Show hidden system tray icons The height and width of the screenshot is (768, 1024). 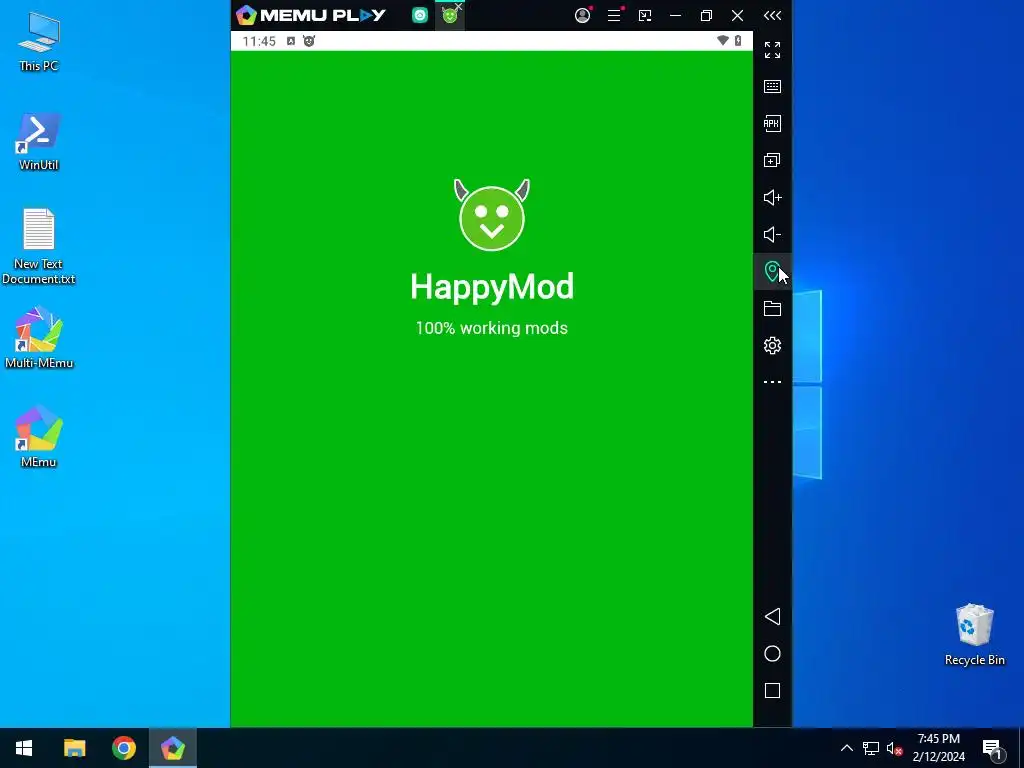(846, 748)
